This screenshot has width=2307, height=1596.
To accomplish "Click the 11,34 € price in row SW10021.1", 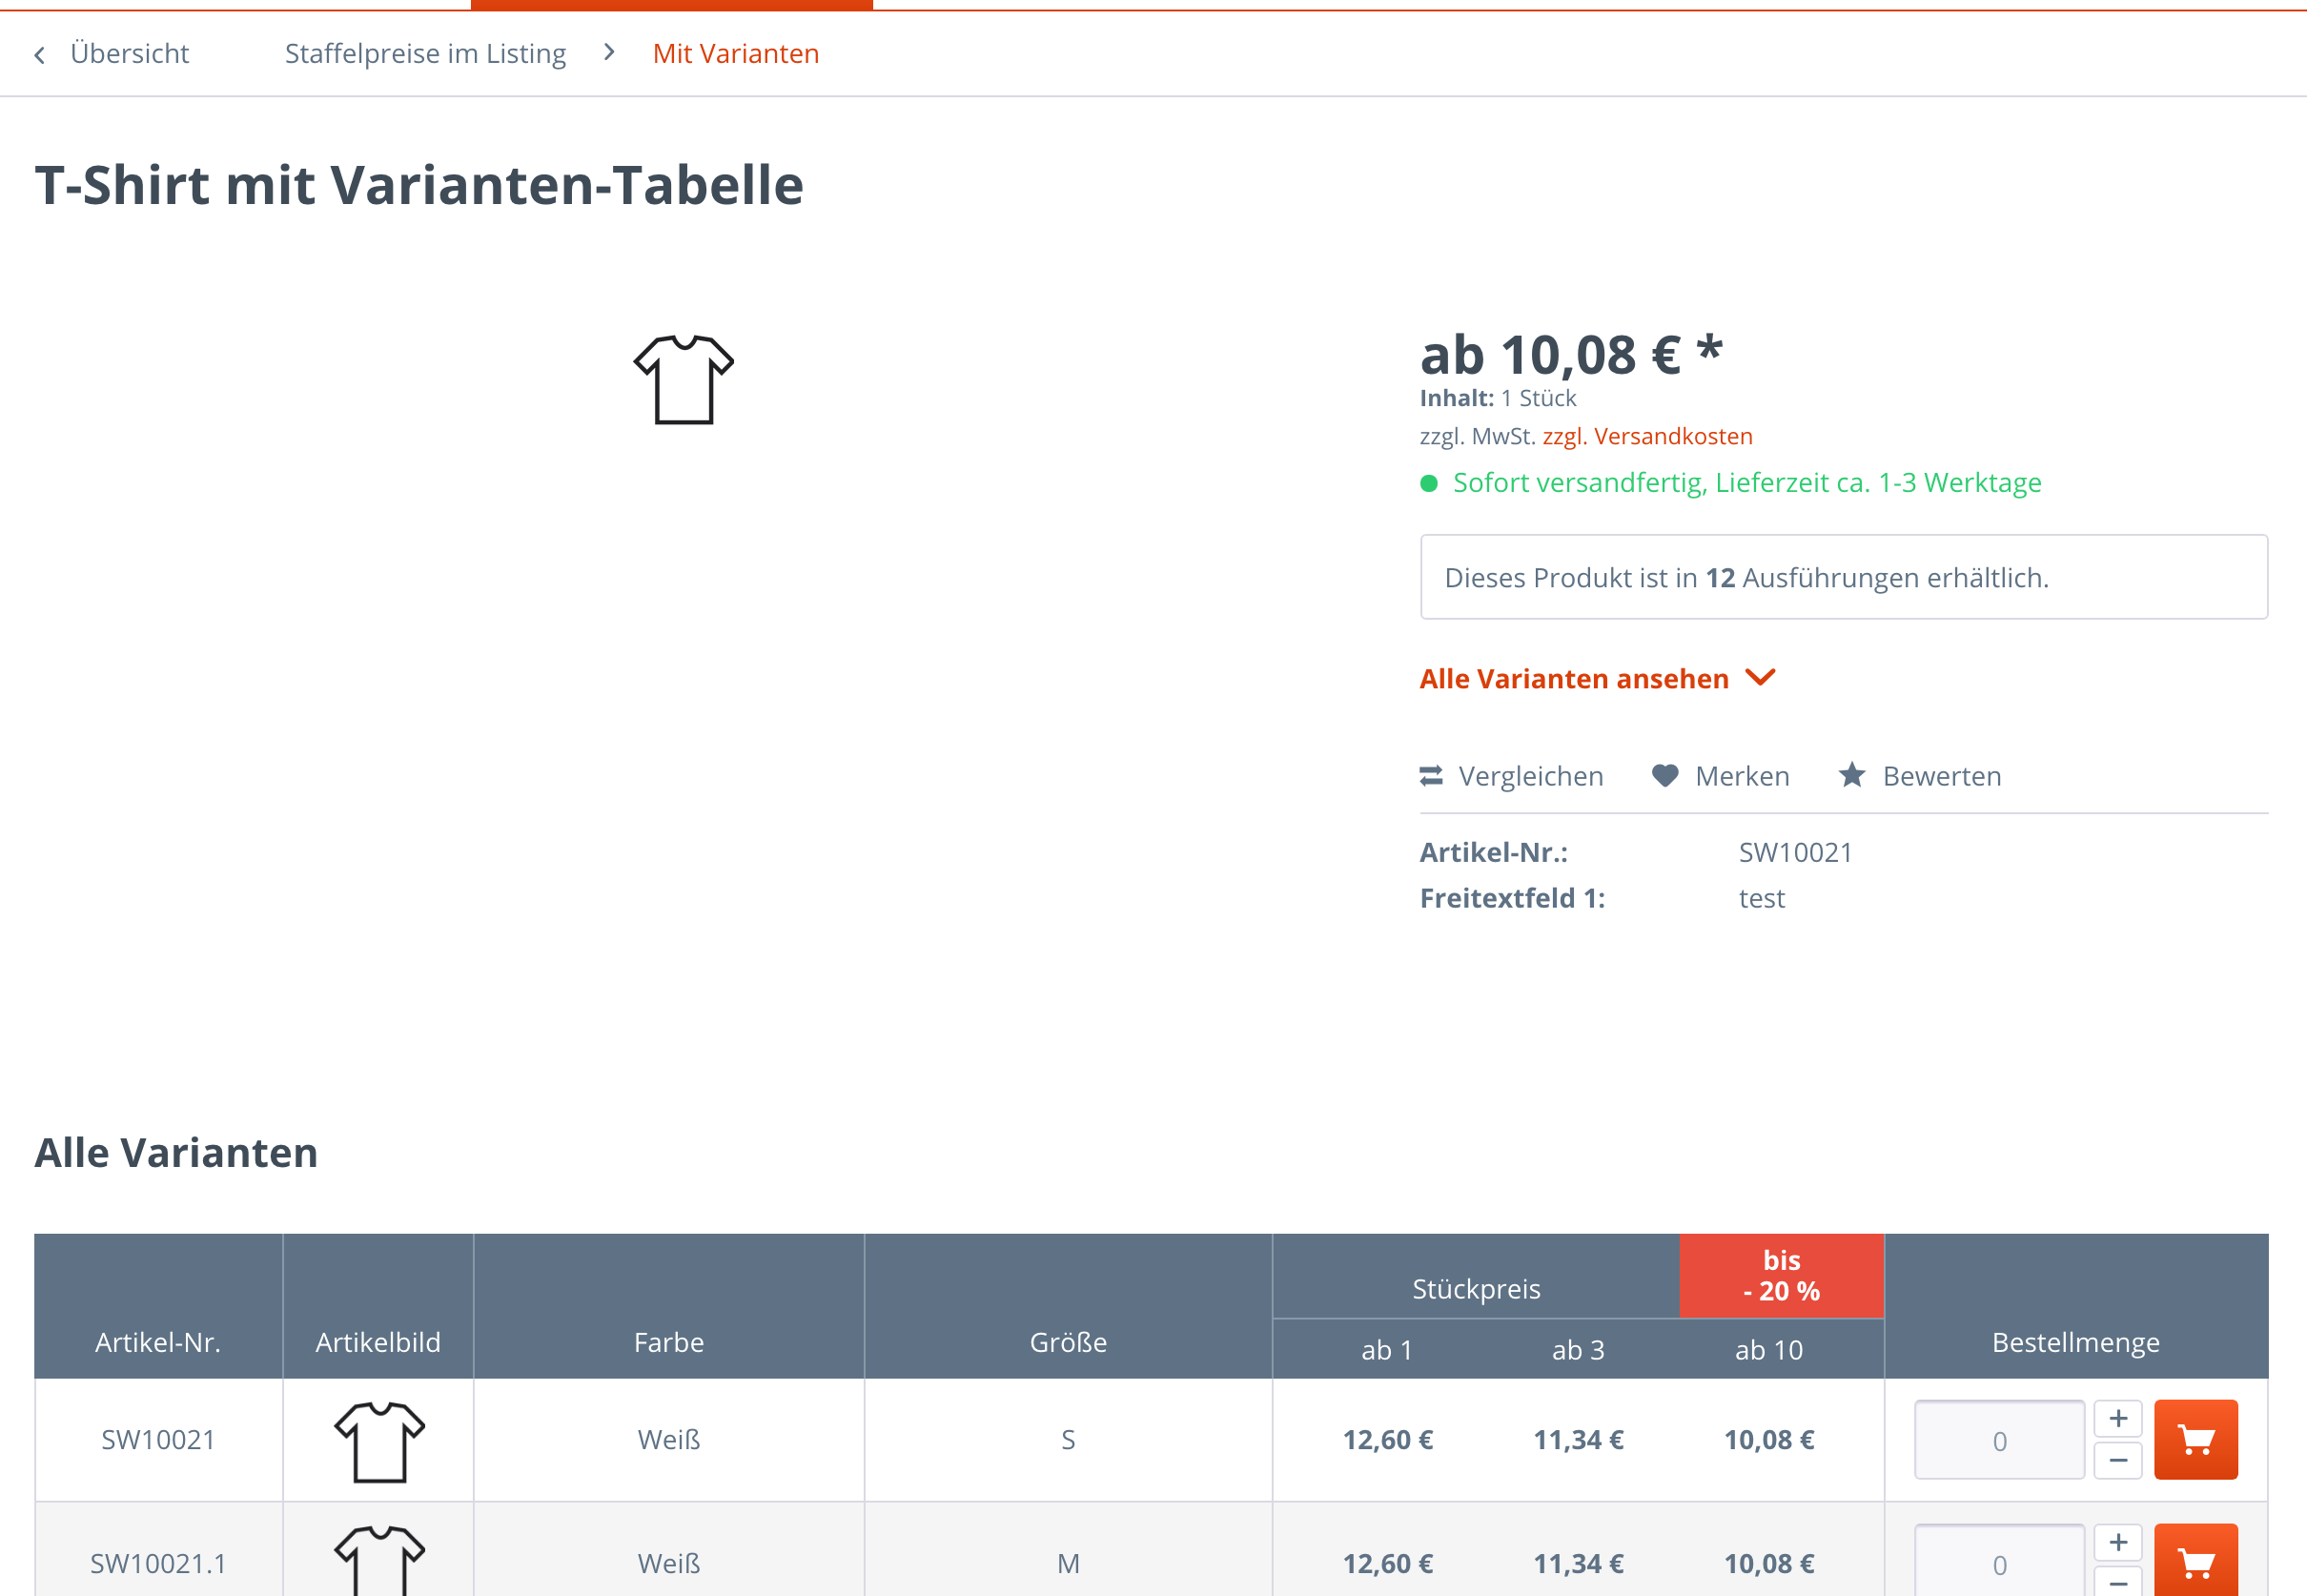I will coord(1578,1563).
